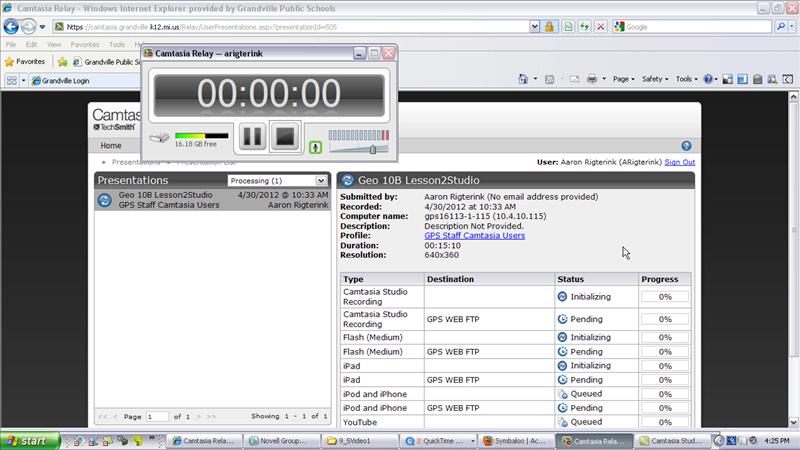This screenshot has height=450, width=800.
Task: Click the magnifier search button
Action: [780, 27]
